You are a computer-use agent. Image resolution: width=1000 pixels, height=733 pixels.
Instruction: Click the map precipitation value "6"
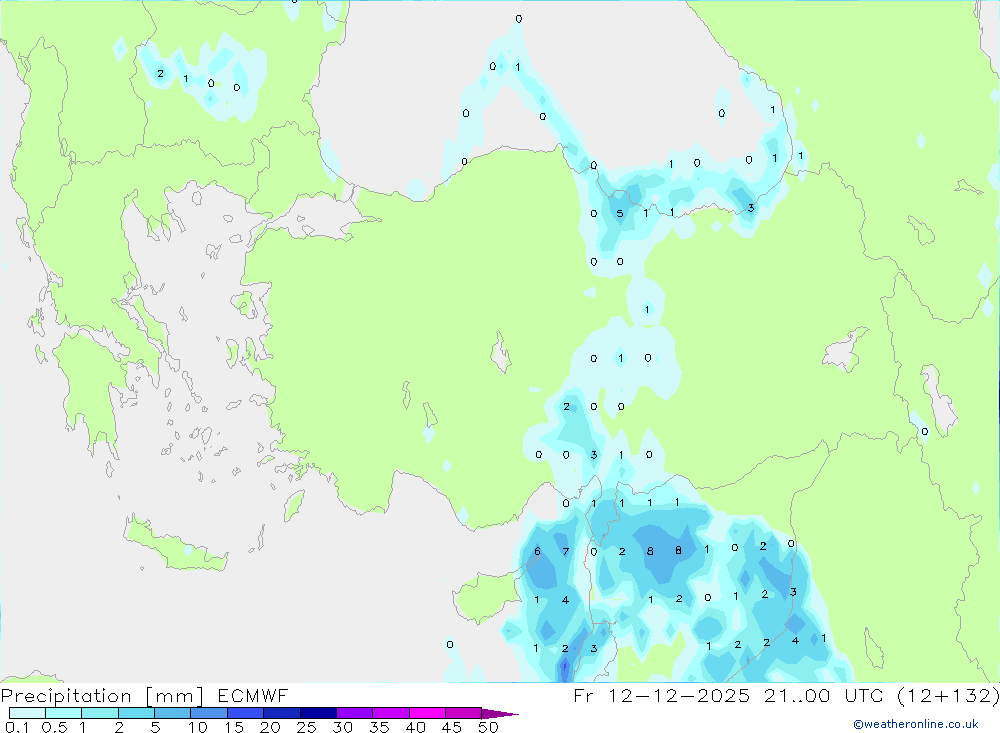(x=537, y=551)
